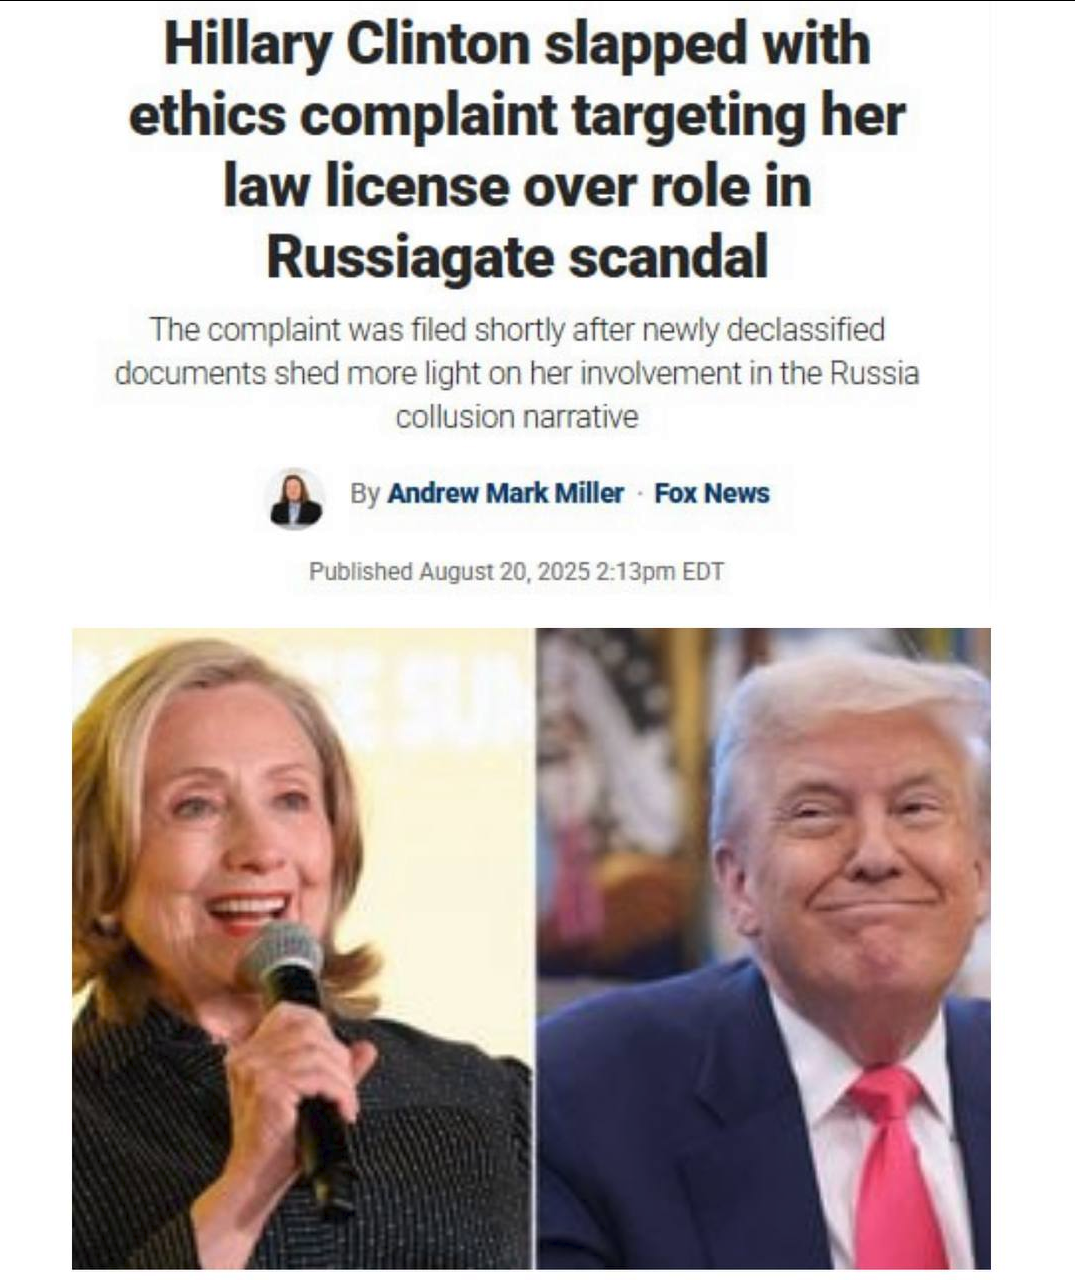Click the author's round avatar photo
The image size is (1075, 1280).
click(x=296, y=498)
